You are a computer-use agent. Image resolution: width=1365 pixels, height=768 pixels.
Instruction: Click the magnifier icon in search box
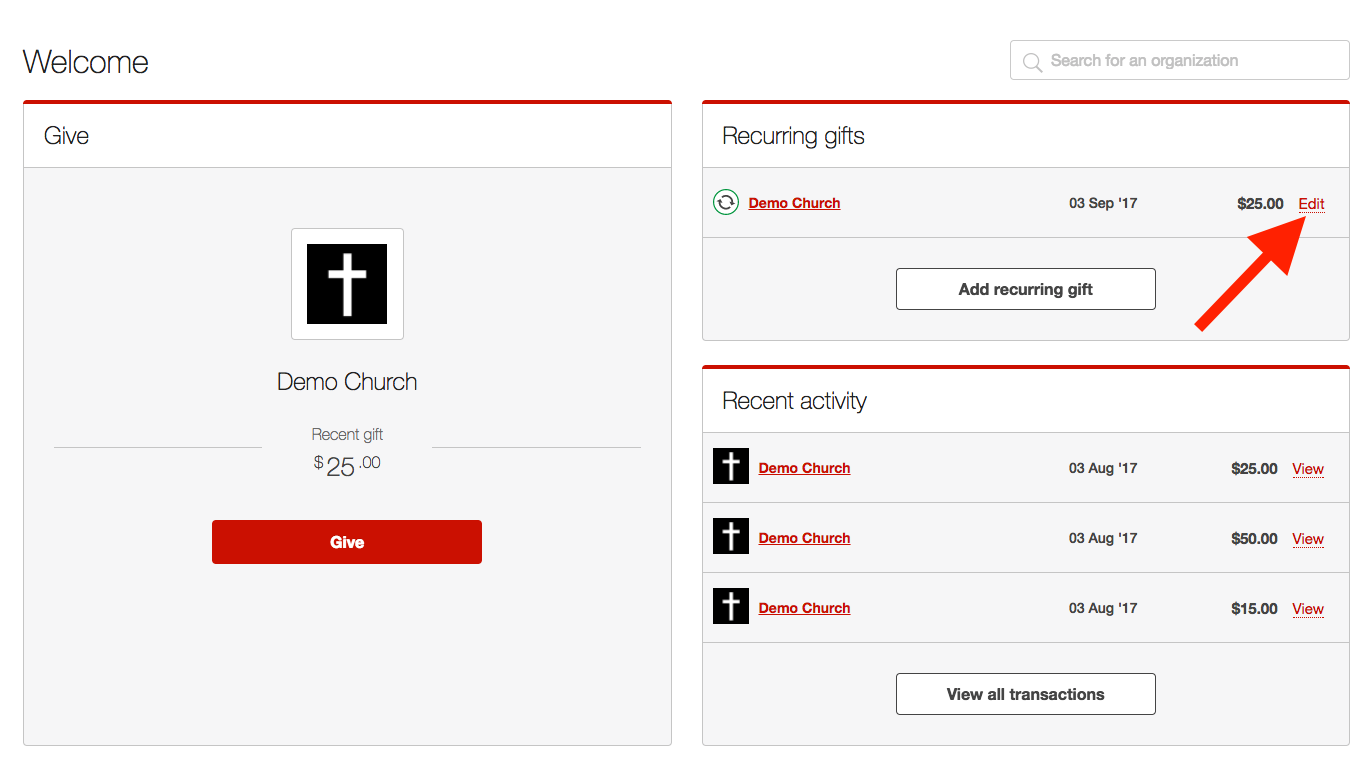coord(1032,62)
